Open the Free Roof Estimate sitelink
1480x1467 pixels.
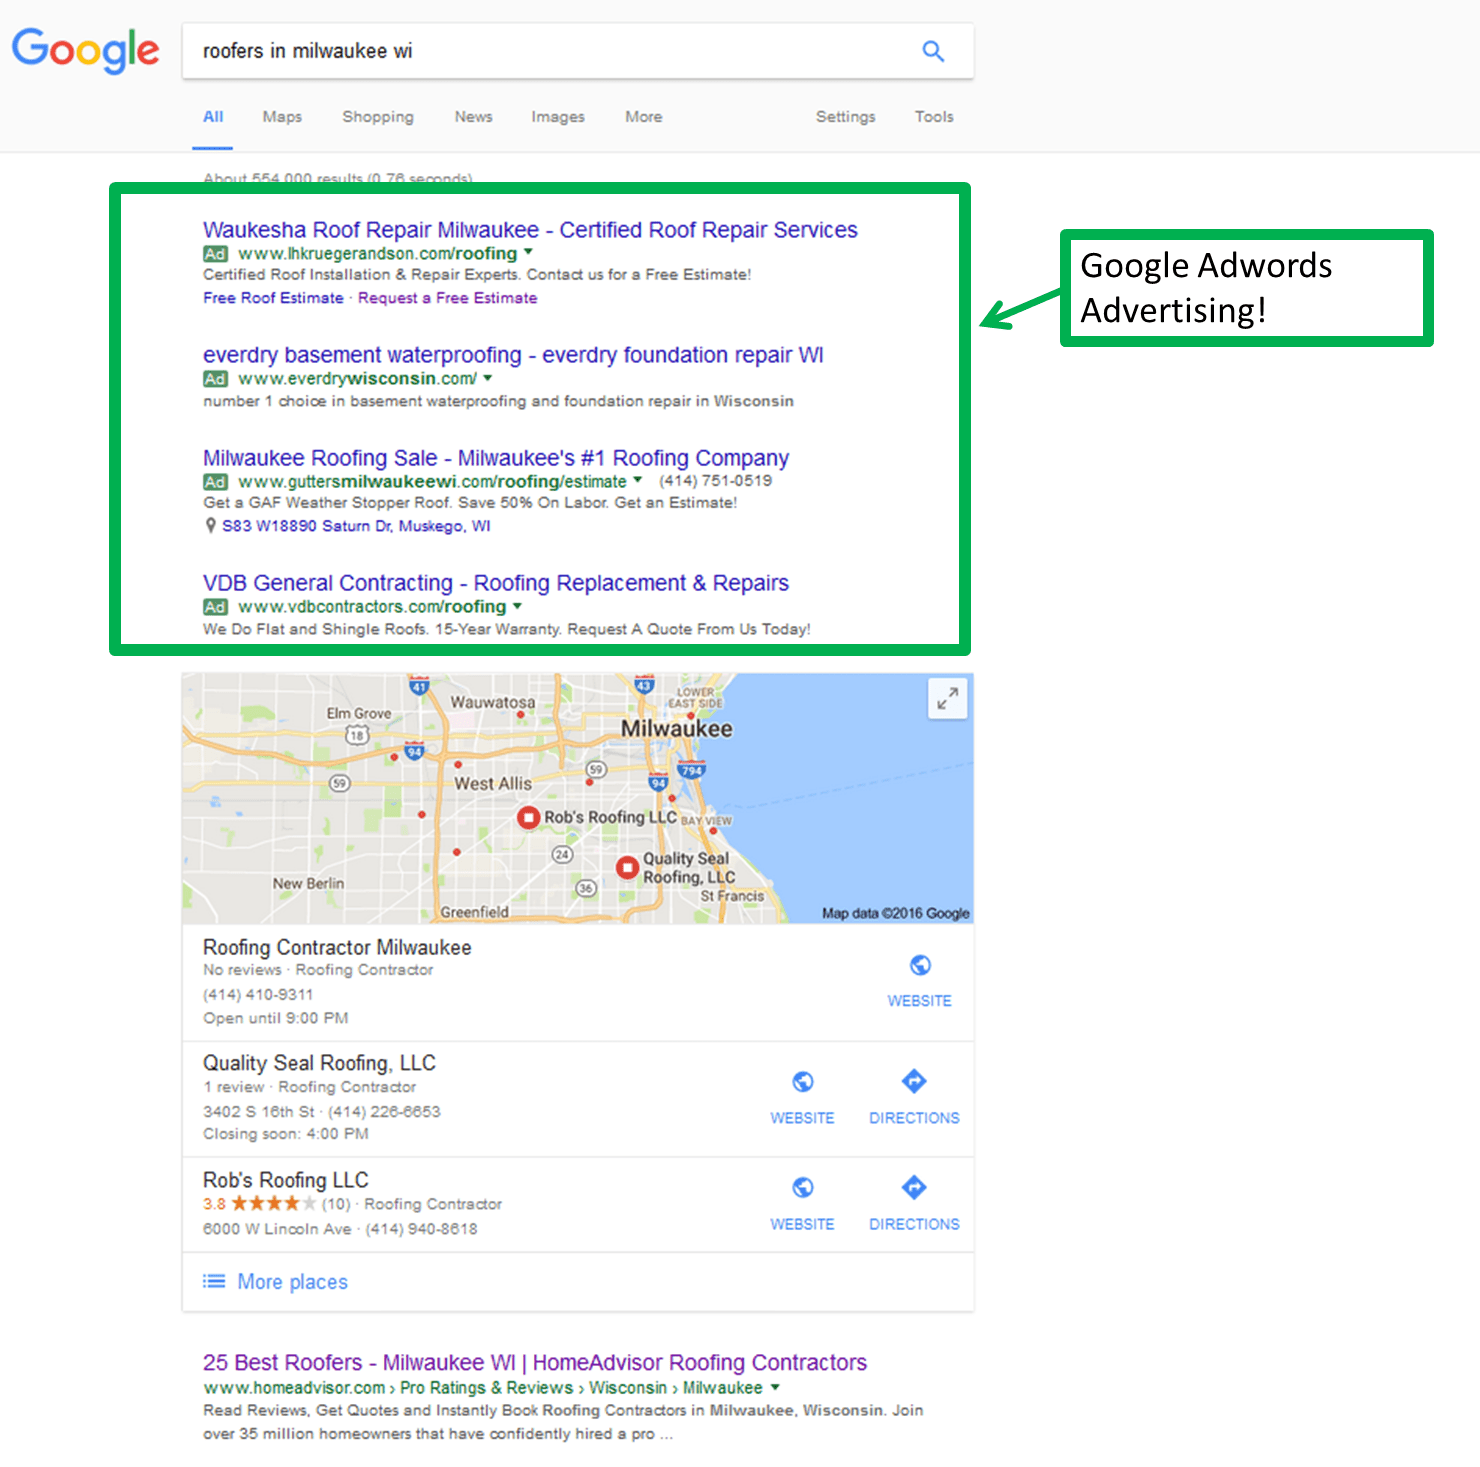273,298
